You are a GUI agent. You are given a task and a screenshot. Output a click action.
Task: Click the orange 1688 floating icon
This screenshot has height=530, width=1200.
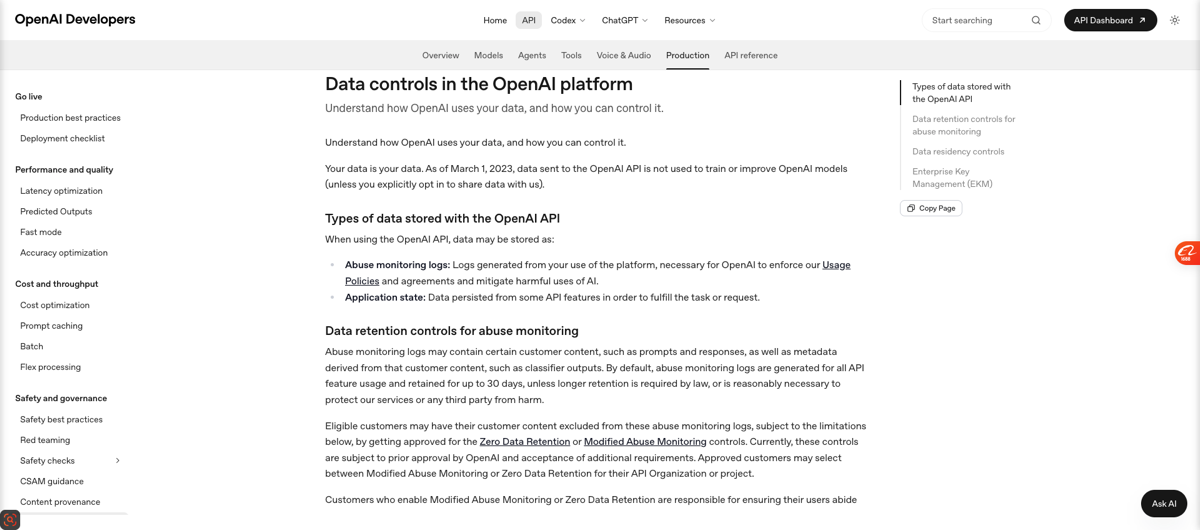(x=1187, y=253)
